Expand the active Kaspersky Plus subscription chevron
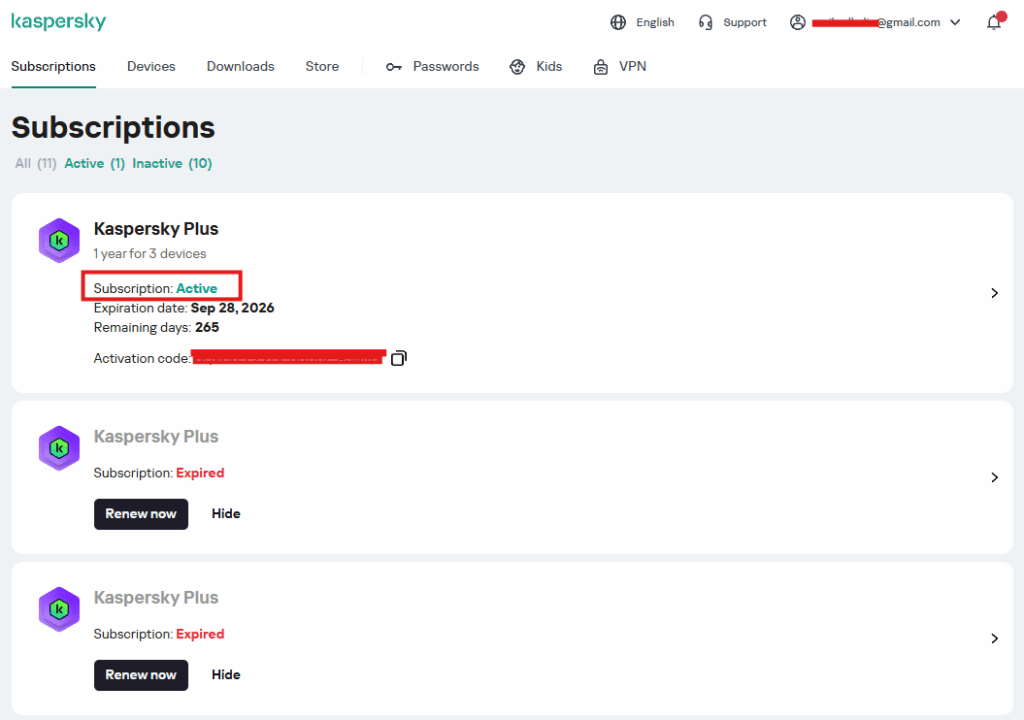Screen dimensions: 1024x720 (994, 293)
